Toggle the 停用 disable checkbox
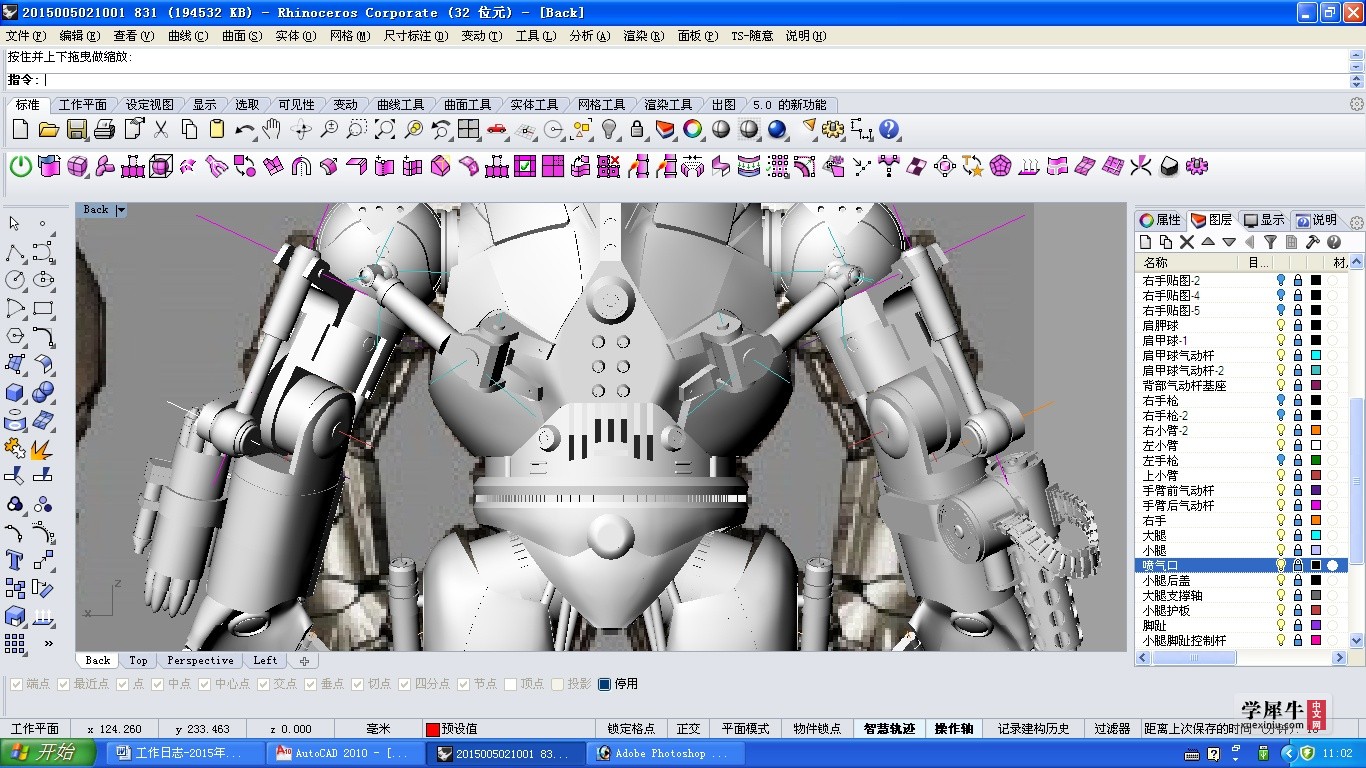Viewport: 1366px width, 768px height. pos(604,684)
